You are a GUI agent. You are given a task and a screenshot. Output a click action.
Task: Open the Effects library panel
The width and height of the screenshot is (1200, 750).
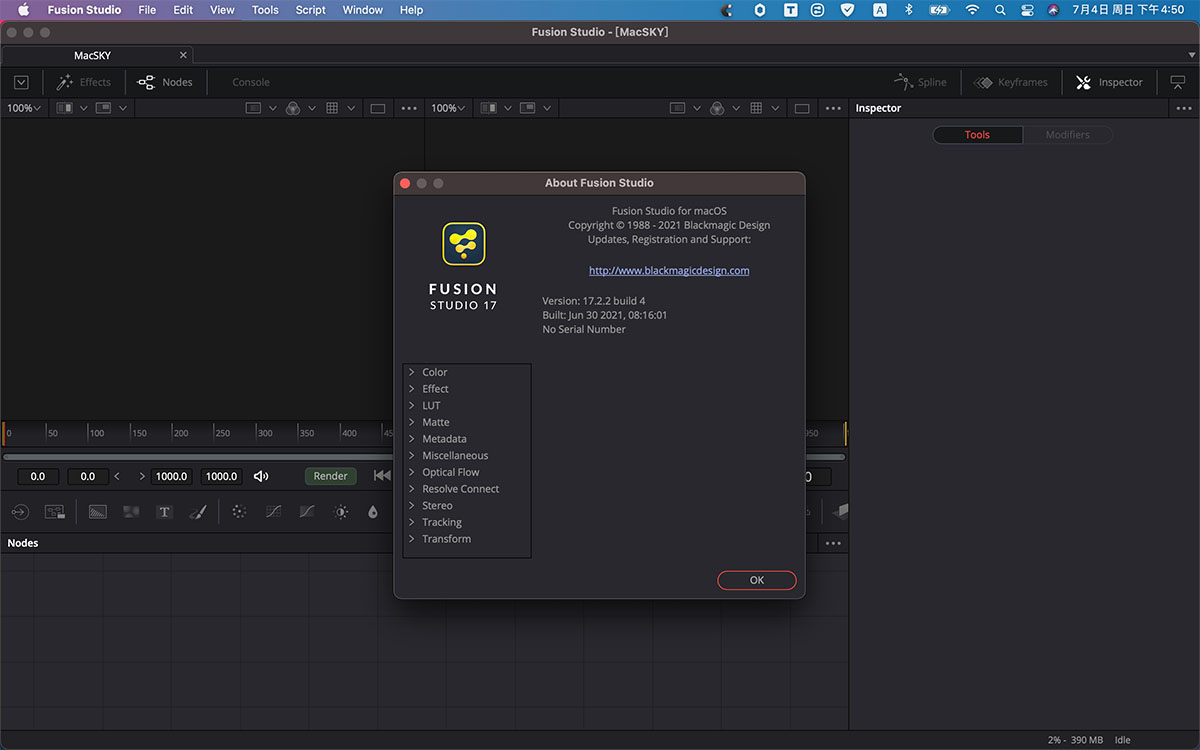84,82
